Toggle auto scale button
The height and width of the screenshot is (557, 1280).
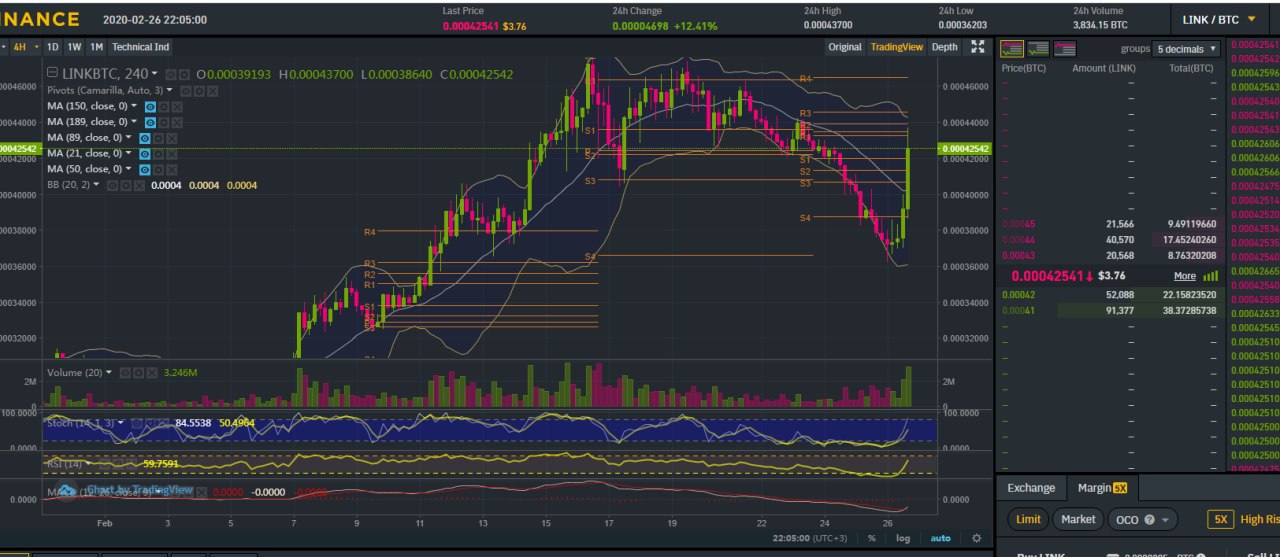coord(940,538)
